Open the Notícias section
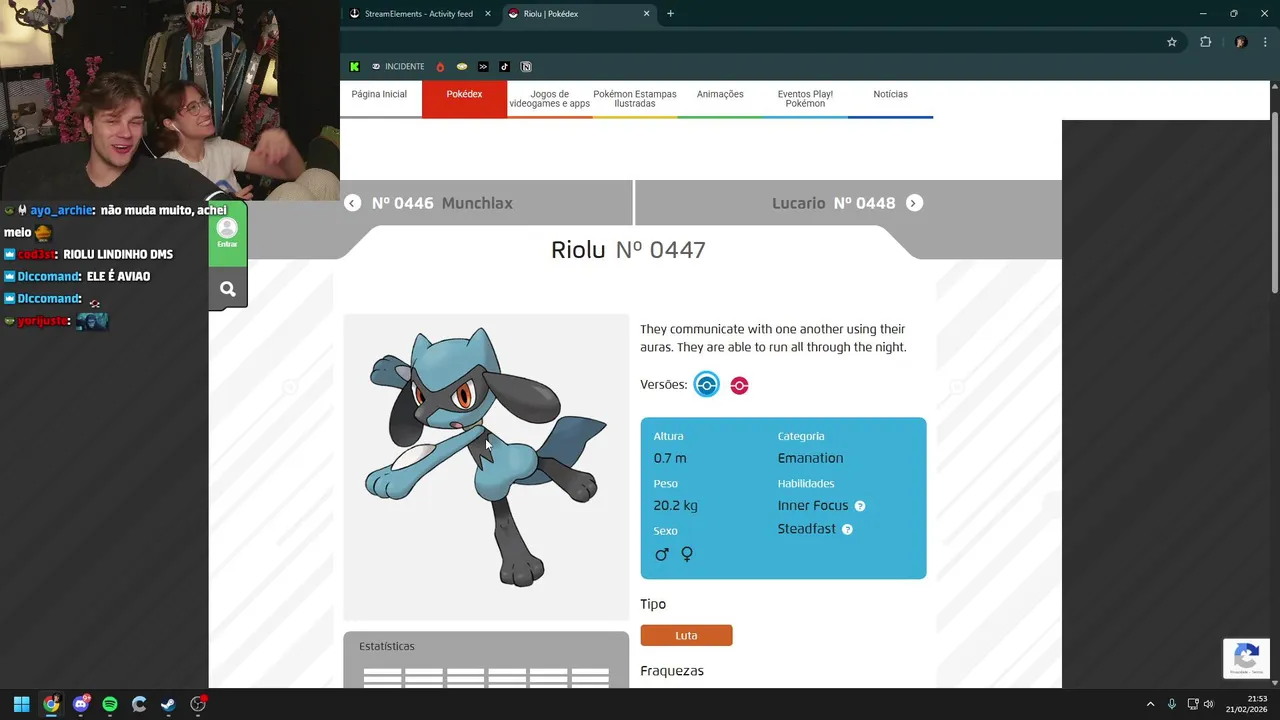The height and width of the screenshot is (720, 1280). click(x=890, y=94)
